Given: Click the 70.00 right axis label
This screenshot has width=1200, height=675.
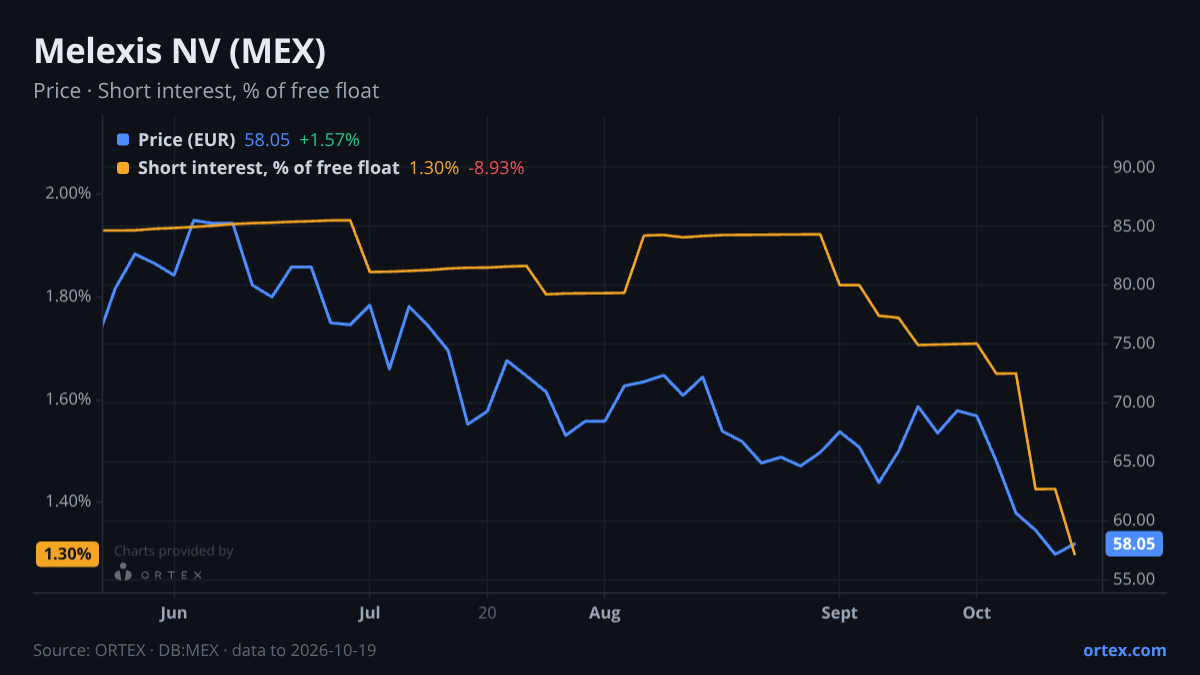Looking at the screenshot, I should 1134,402.
